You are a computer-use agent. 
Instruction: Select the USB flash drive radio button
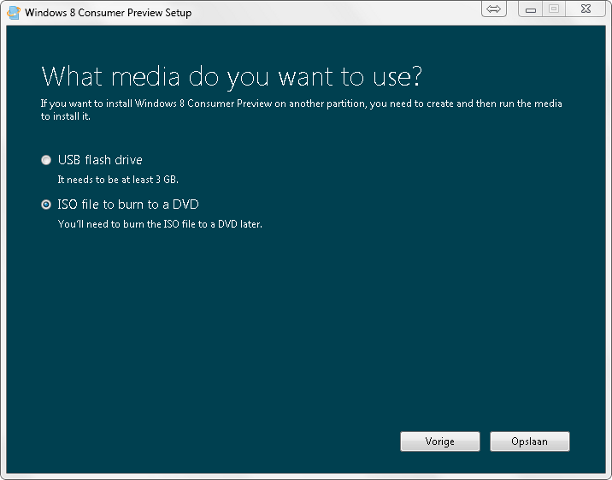45,160
